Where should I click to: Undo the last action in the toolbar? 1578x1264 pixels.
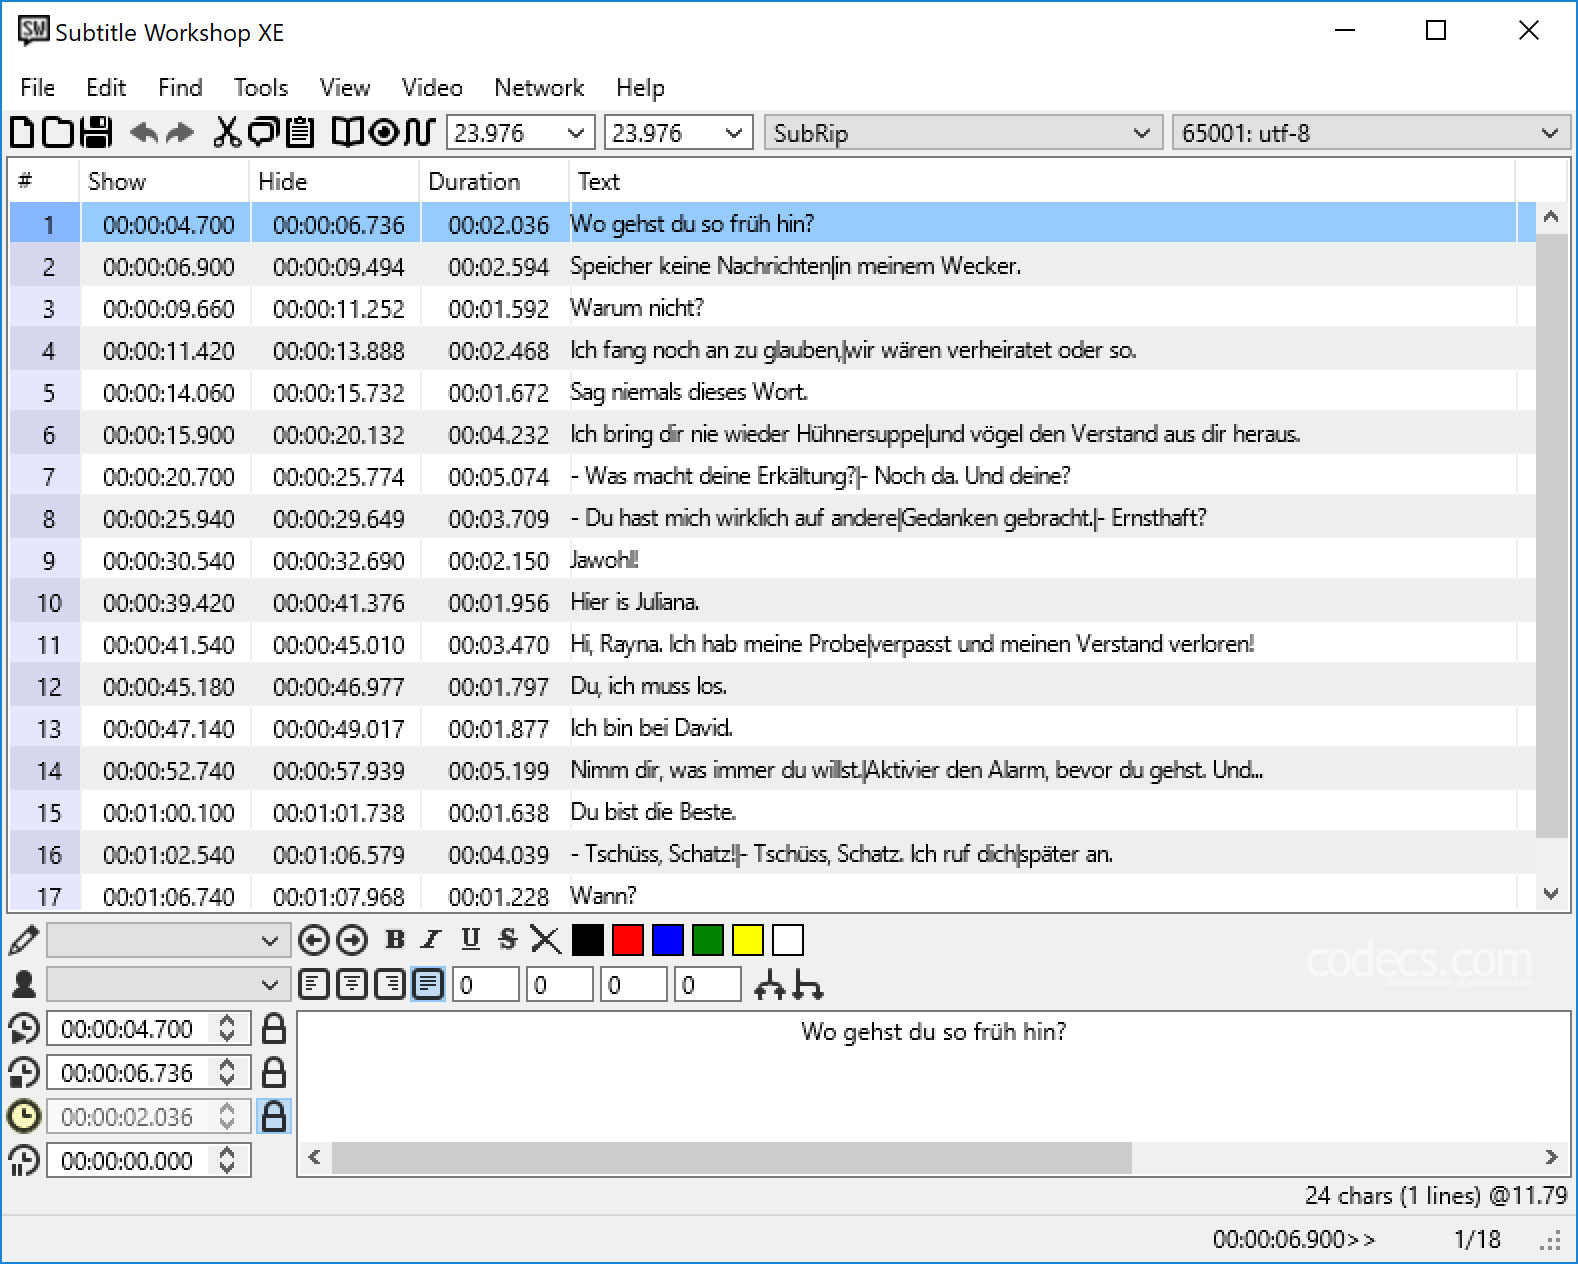pos(144,132)
